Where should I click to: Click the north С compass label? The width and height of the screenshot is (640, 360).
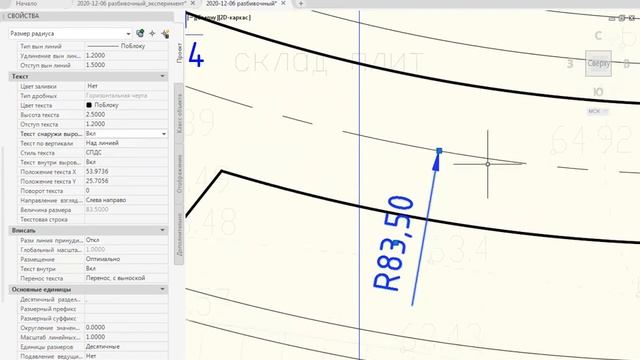598,36
